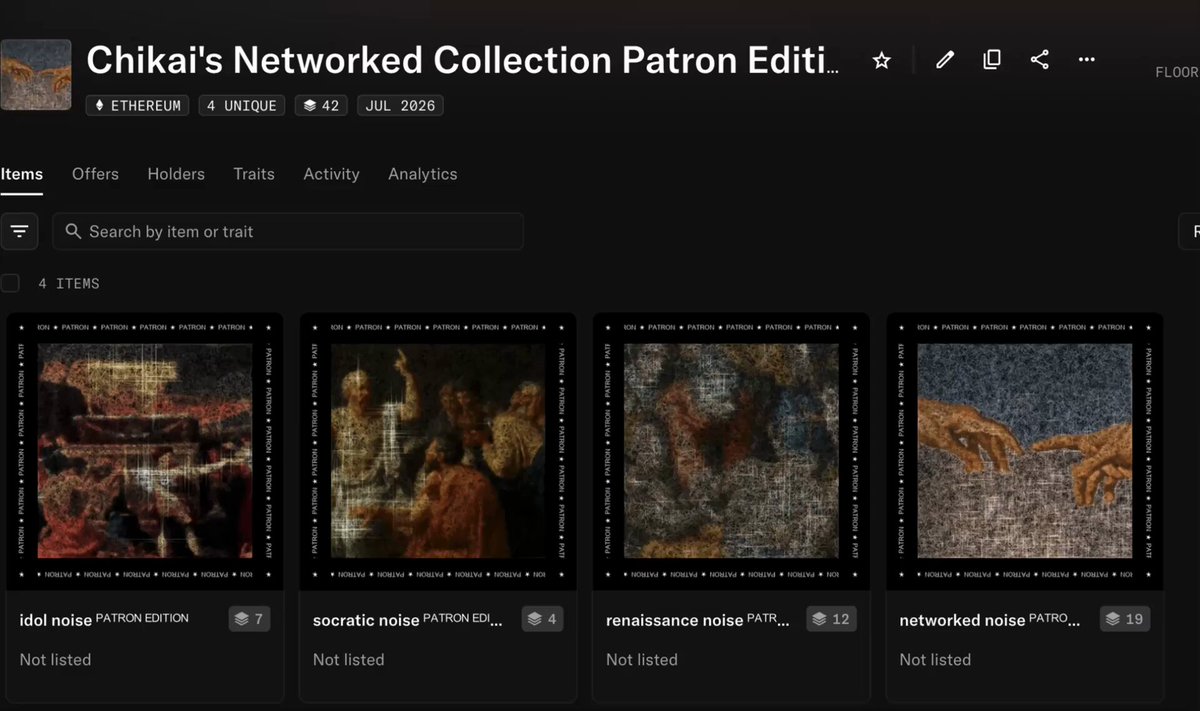The image size is (1200, 711).
Task: Share the collection via share icon
Action: pos(1040,60)
